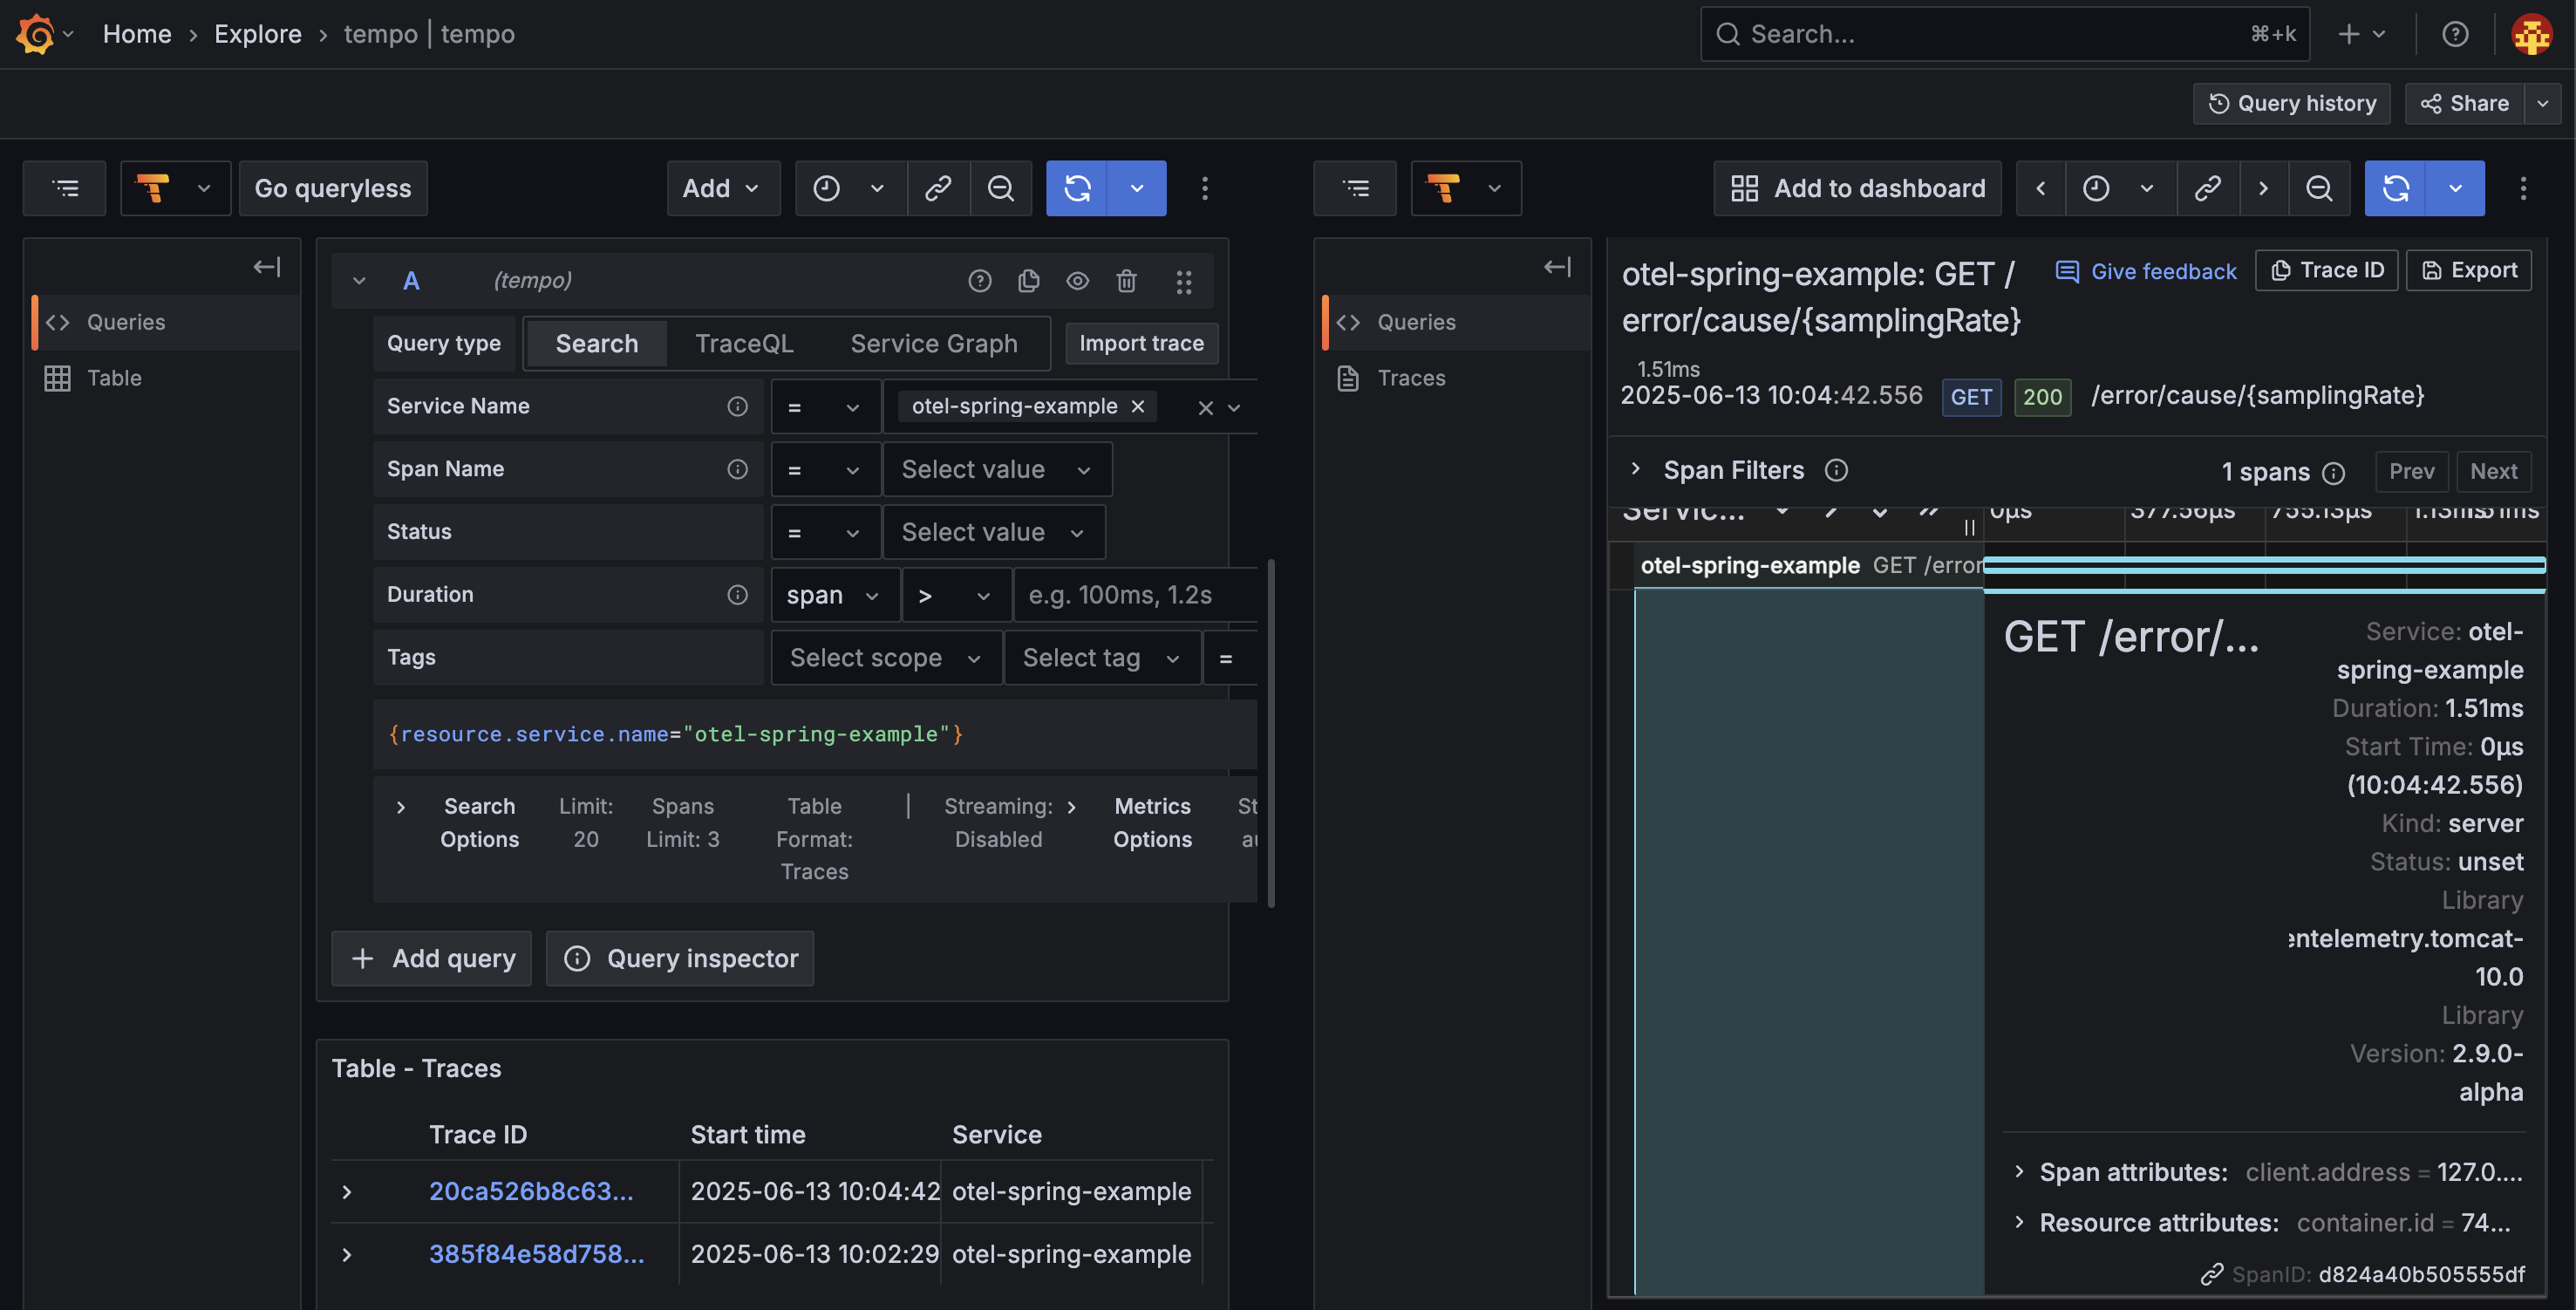Shift time range backward in right pane
The width and height of the screenshot is (2576, 1310).
pyautogui.click(x=2041, y=188)
